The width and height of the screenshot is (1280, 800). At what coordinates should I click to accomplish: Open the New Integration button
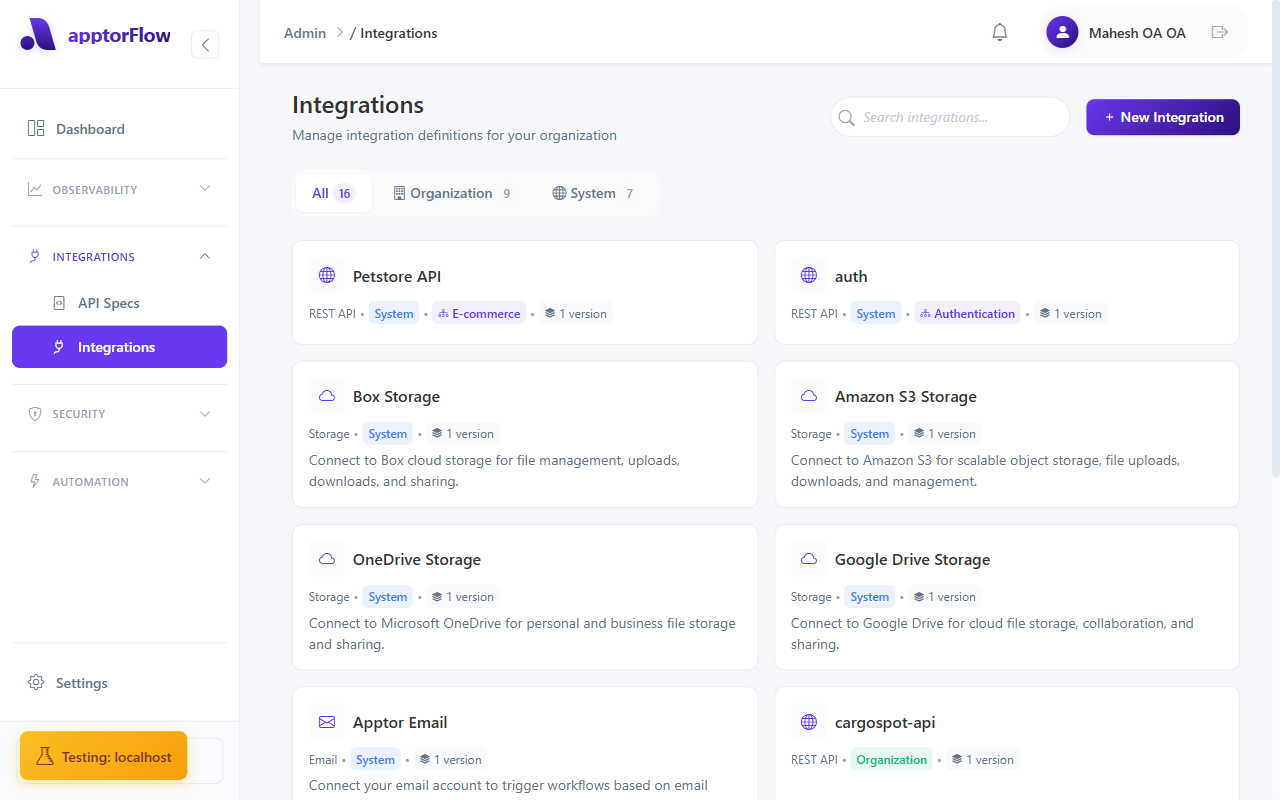[1162, 117]
